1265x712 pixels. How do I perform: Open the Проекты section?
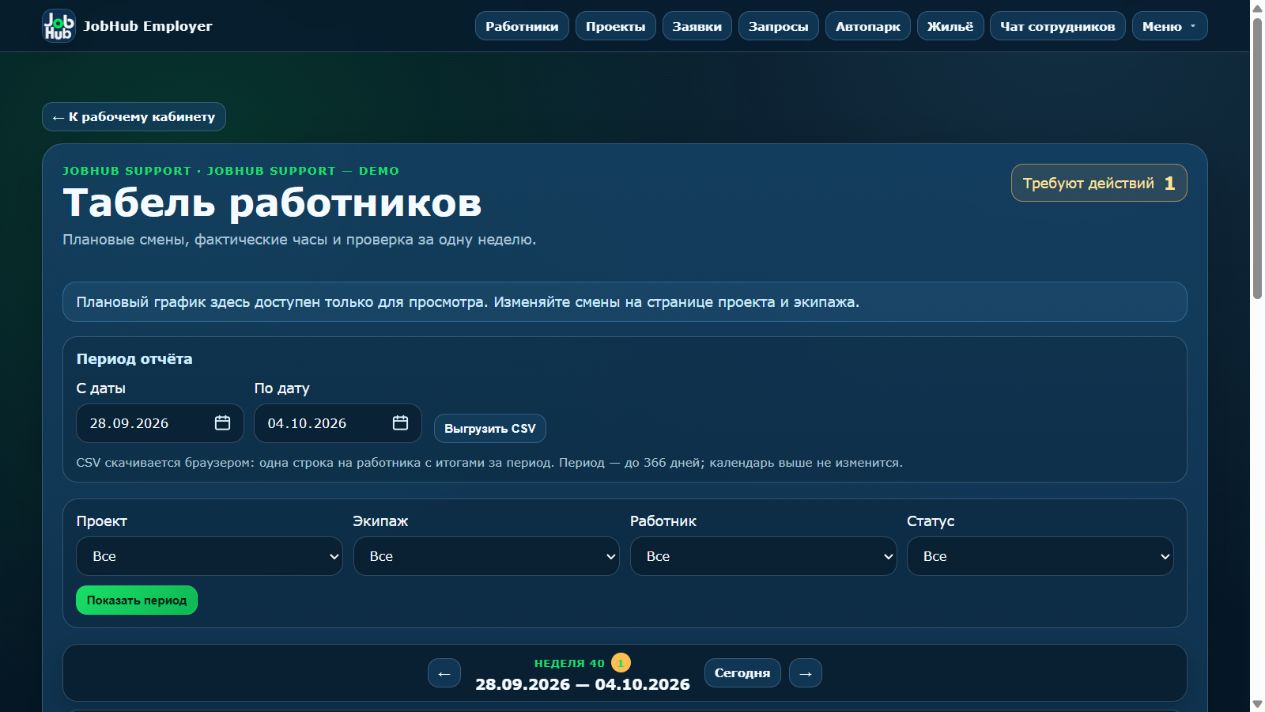coord(615,26)
